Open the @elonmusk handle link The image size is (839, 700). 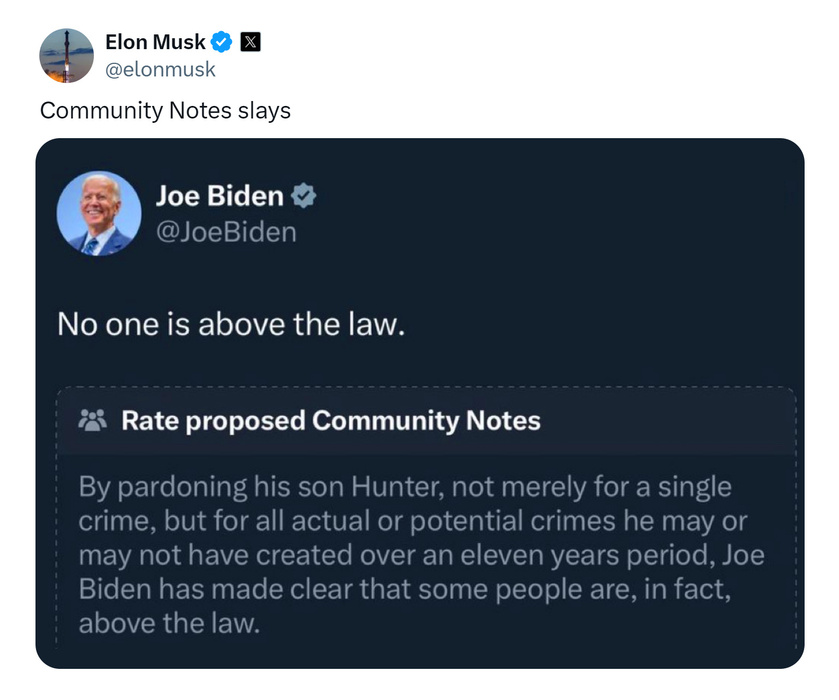(x=160, y=69)
